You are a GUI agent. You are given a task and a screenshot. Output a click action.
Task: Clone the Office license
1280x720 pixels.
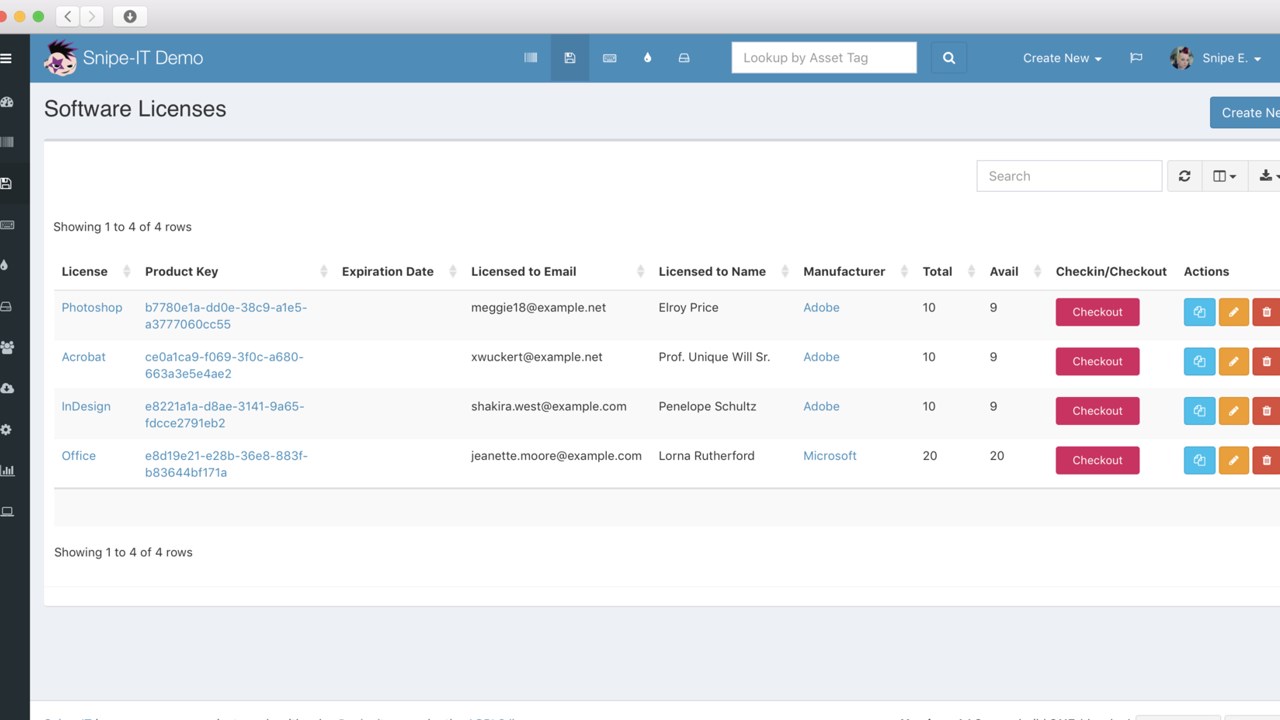pyautogui.click(x=1199, y=460)
